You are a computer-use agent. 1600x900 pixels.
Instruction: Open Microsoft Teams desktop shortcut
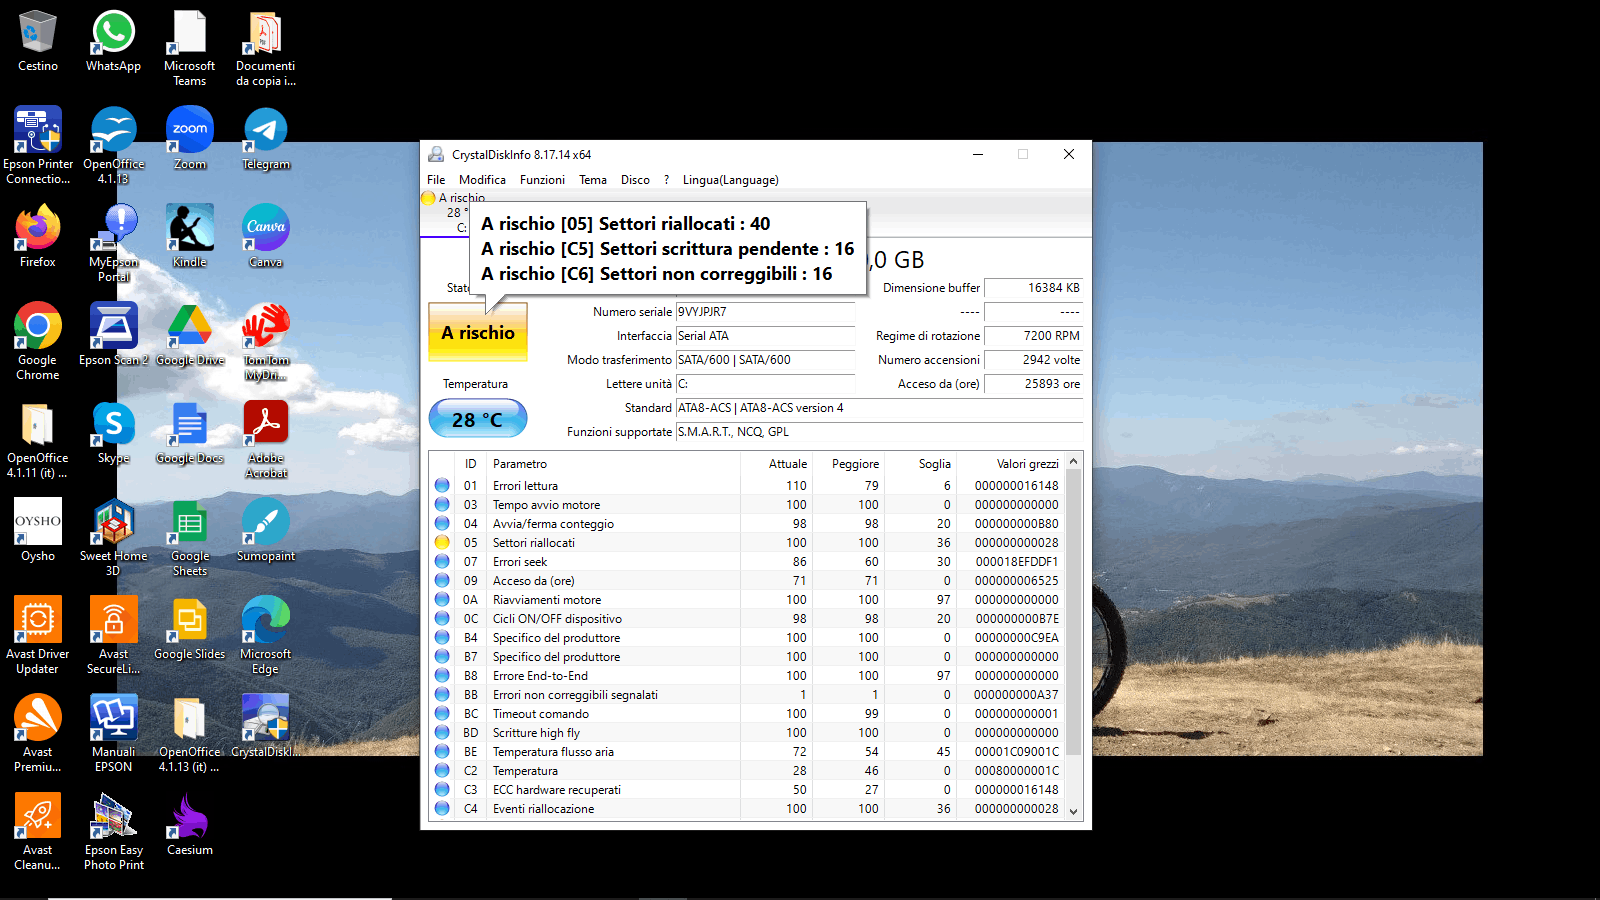pyautogui.click(x=189, y=48)
